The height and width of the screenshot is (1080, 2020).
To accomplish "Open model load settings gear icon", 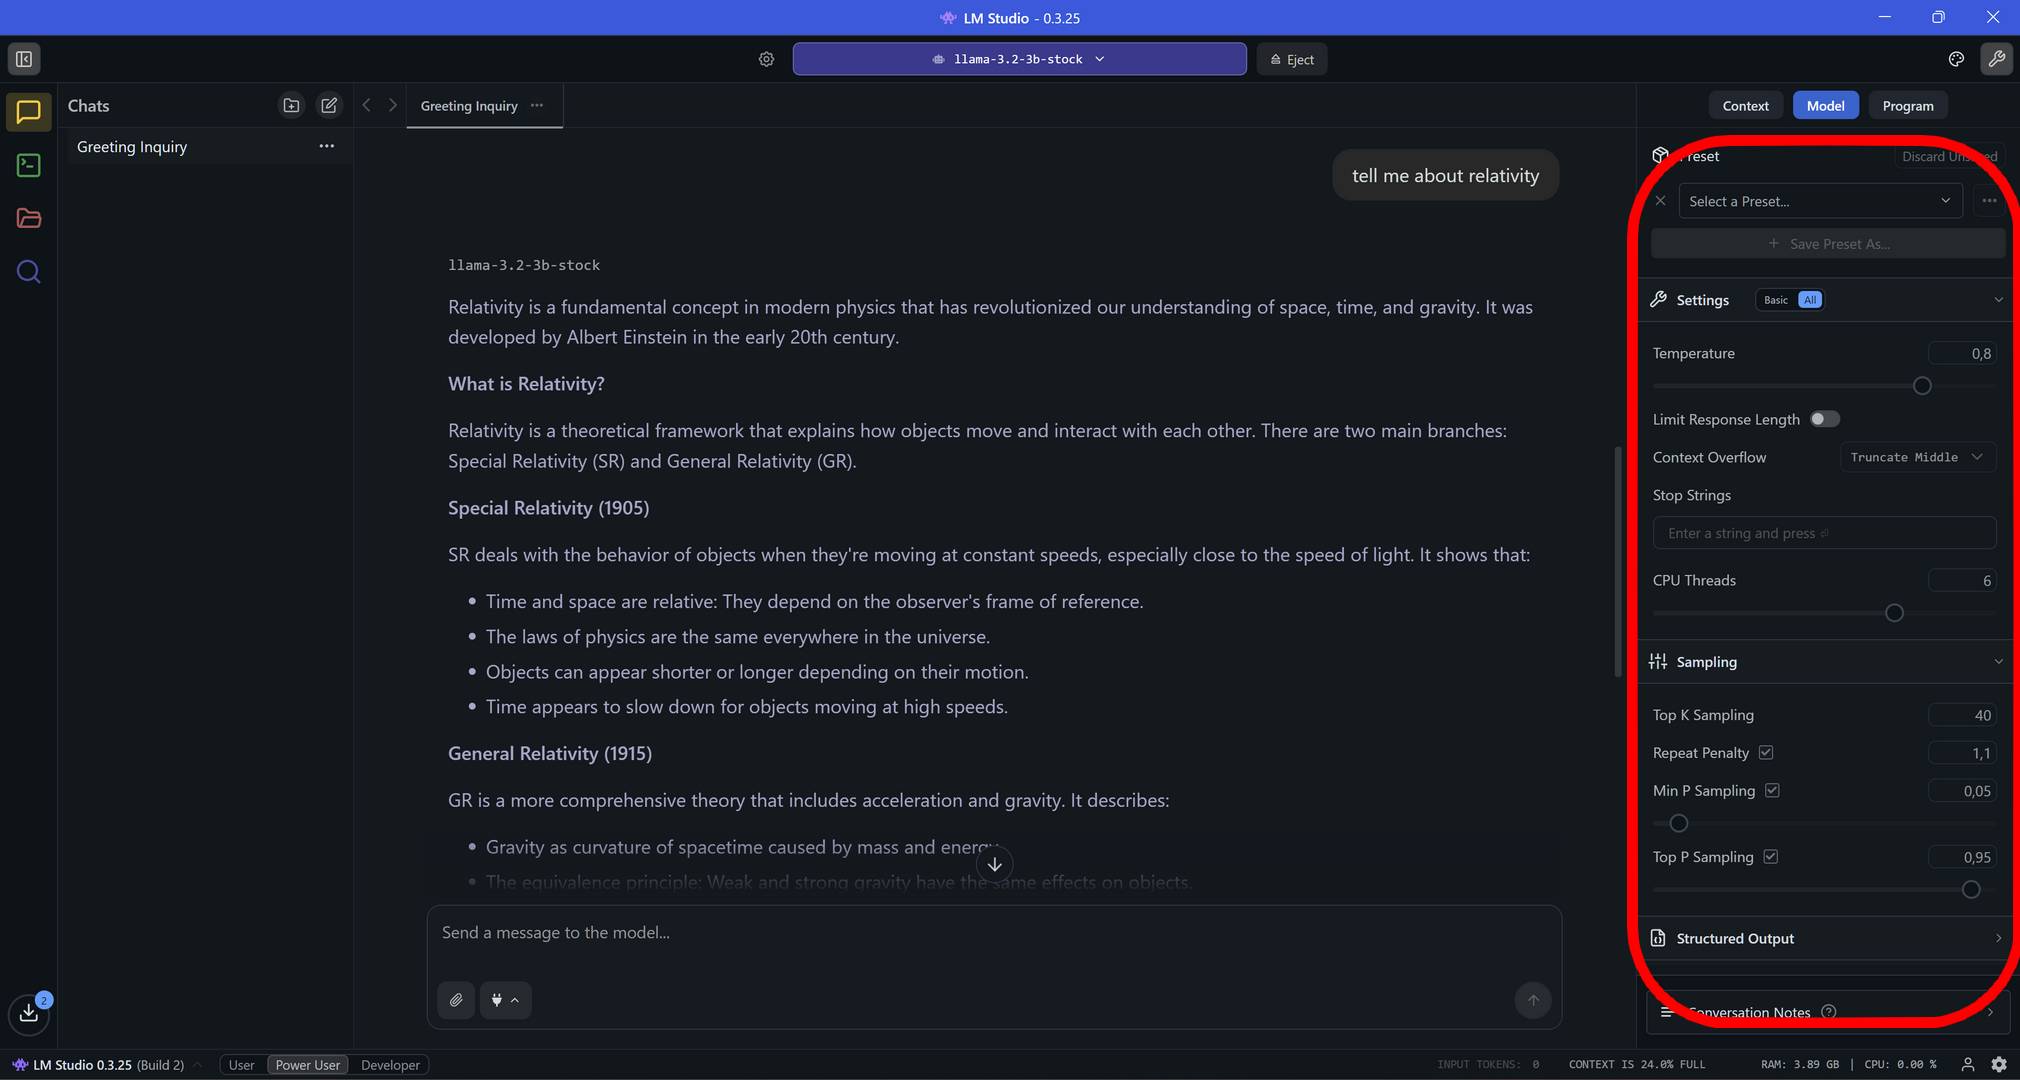I will coord(766,59).
